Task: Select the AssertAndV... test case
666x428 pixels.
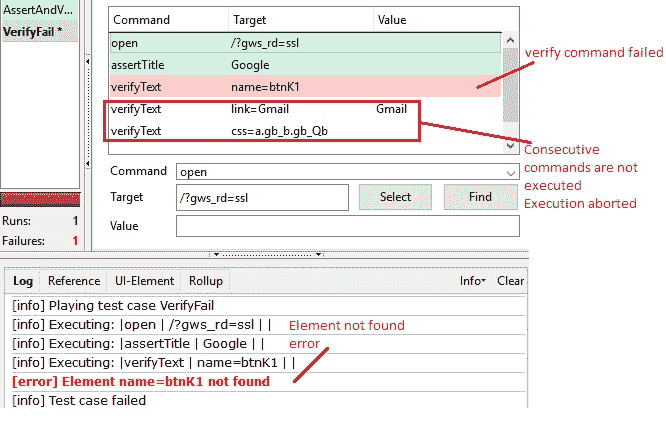Action: (x=40, y=10)
